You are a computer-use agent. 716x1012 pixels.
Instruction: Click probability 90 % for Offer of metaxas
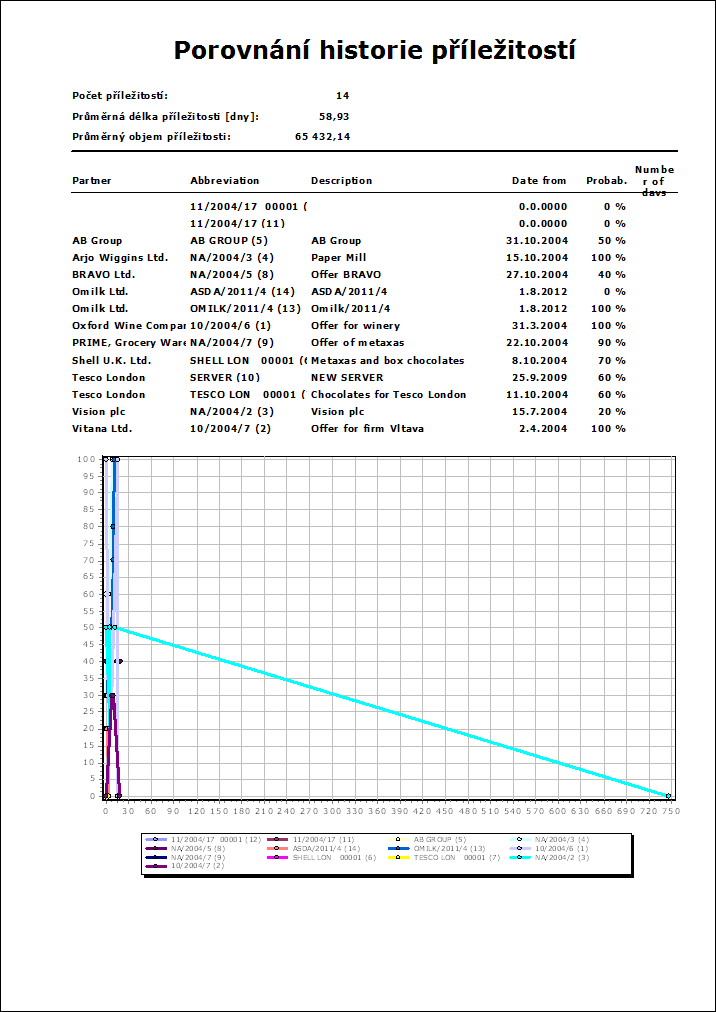pyautogui.click(x=613, y=343)
